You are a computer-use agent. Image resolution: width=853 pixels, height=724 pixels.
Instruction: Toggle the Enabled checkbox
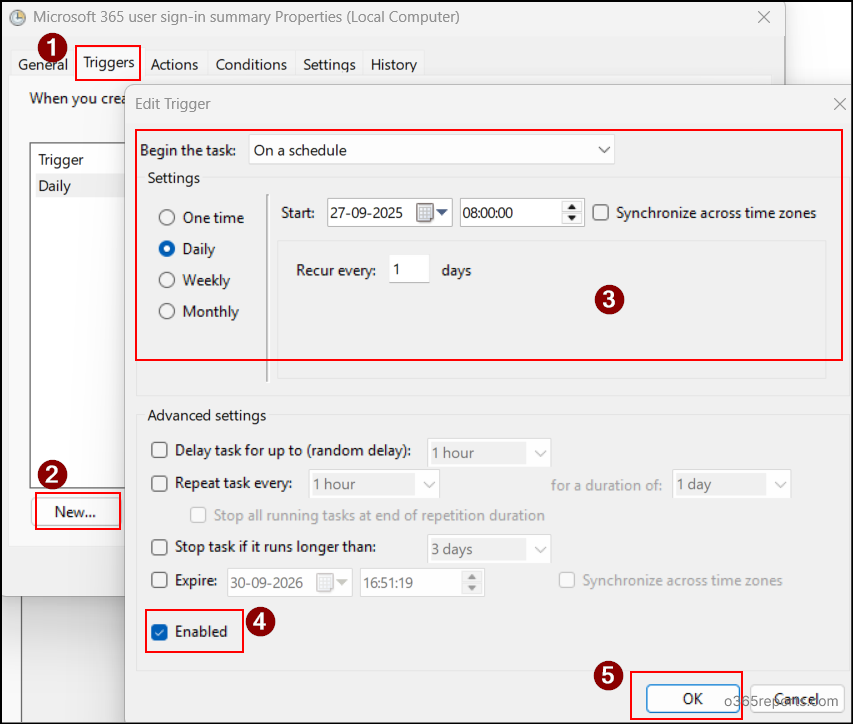[x=160, y=632]
